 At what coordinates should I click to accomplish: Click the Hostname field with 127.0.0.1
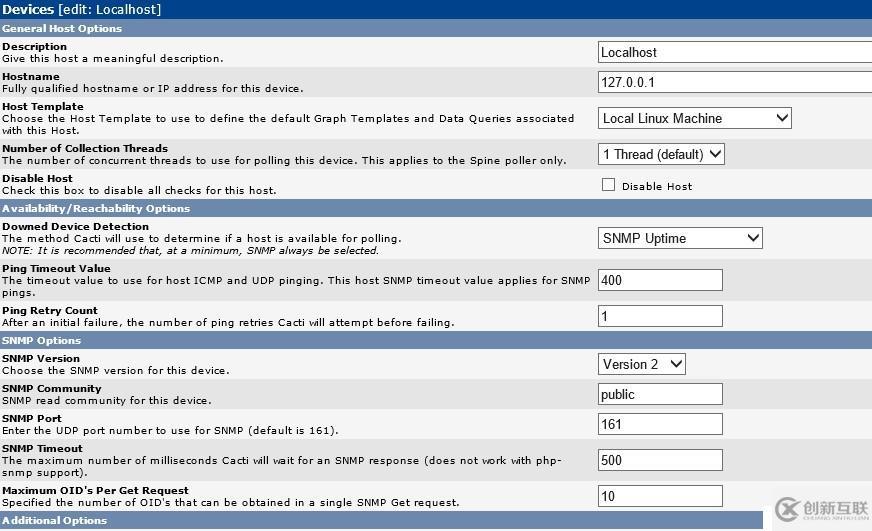click(x=735, y=82)
